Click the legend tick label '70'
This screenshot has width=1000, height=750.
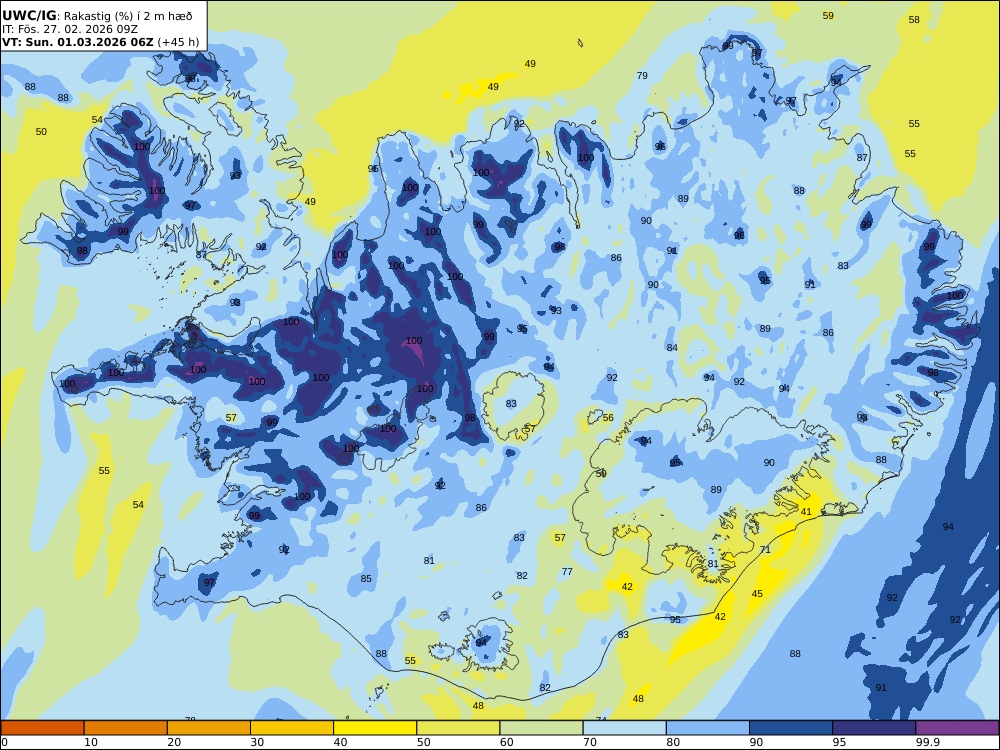(590, 742)
